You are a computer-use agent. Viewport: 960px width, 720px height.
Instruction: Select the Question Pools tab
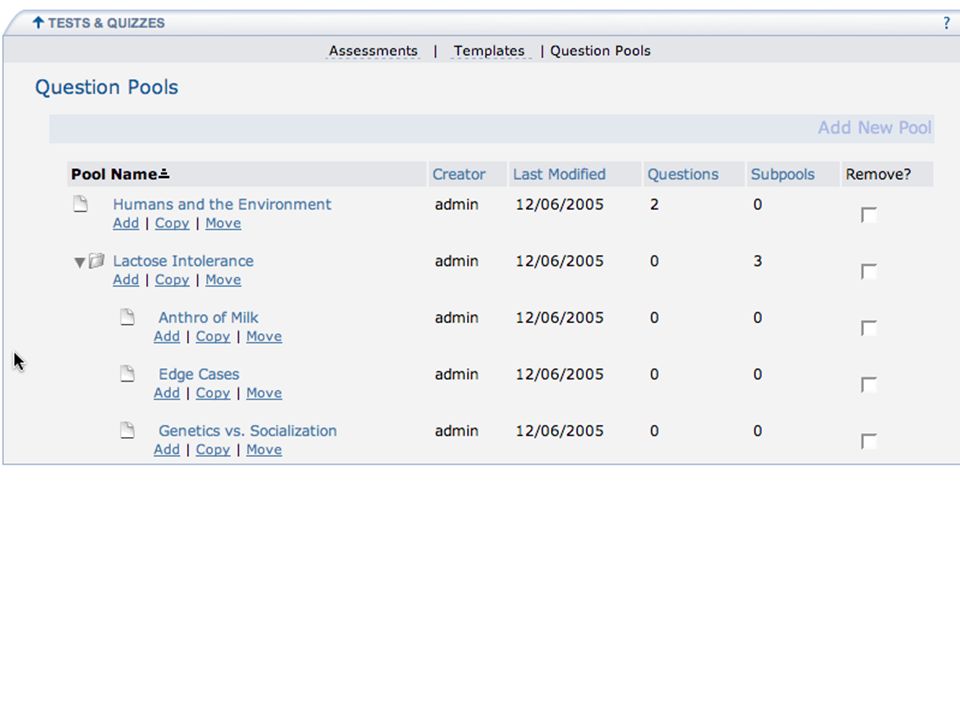point(600,51)
